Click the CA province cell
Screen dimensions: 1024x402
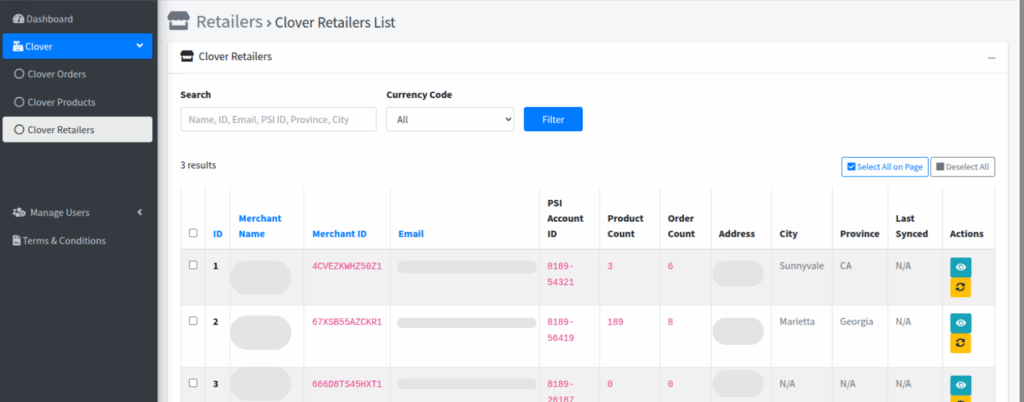[846, 266]
